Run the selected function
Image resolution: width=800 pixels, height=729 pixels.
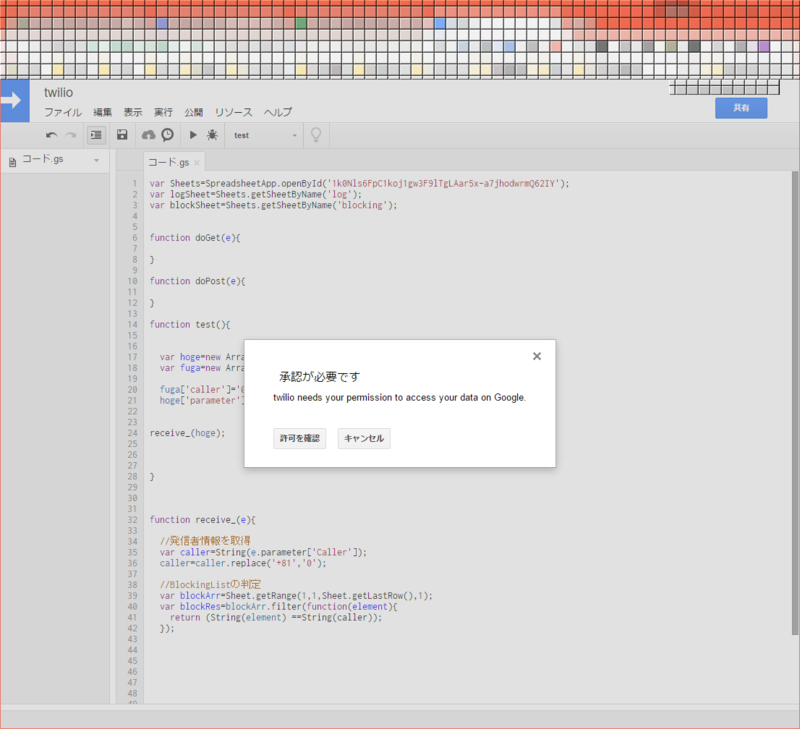pos(193,135)
